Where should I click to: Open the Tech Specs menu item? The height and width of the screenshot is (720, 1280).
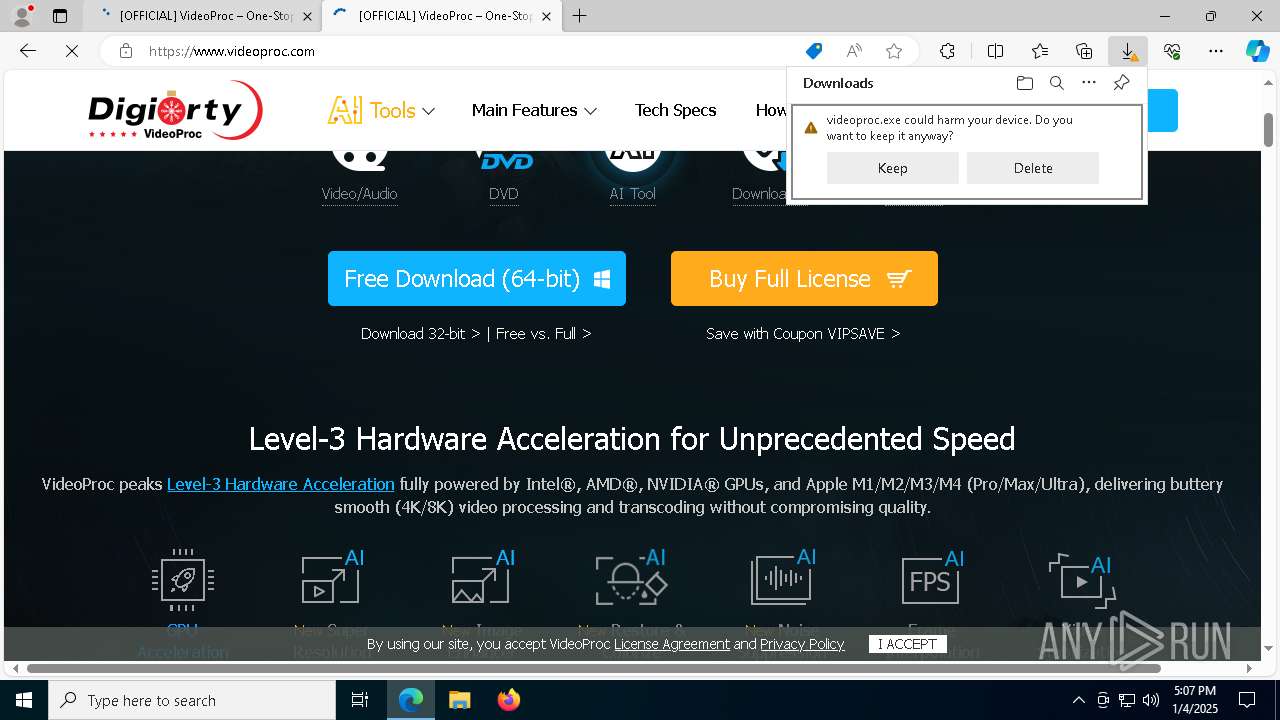point(675,110)
